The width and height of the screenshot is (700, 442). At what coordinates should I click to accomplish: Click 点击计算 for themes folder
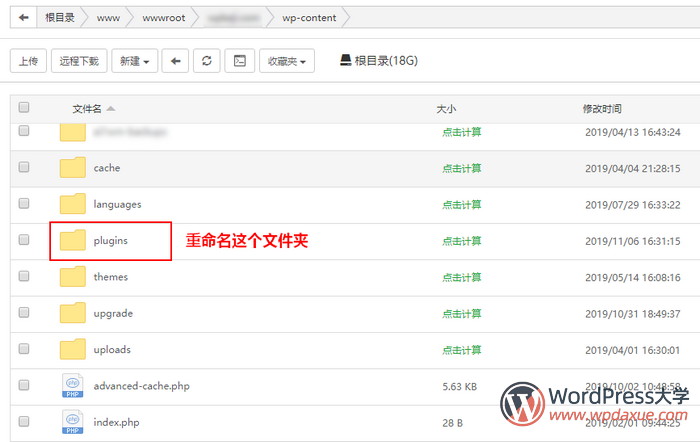(x=462, y=277)
